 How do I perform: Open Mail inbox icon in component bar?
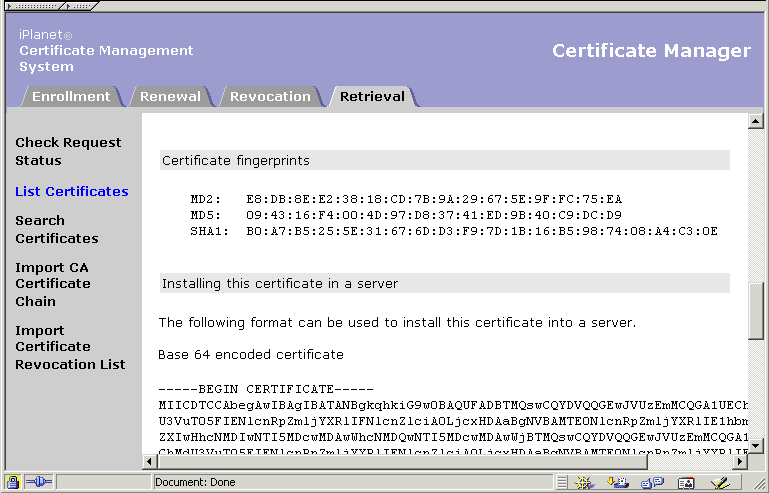coord(617,483)
